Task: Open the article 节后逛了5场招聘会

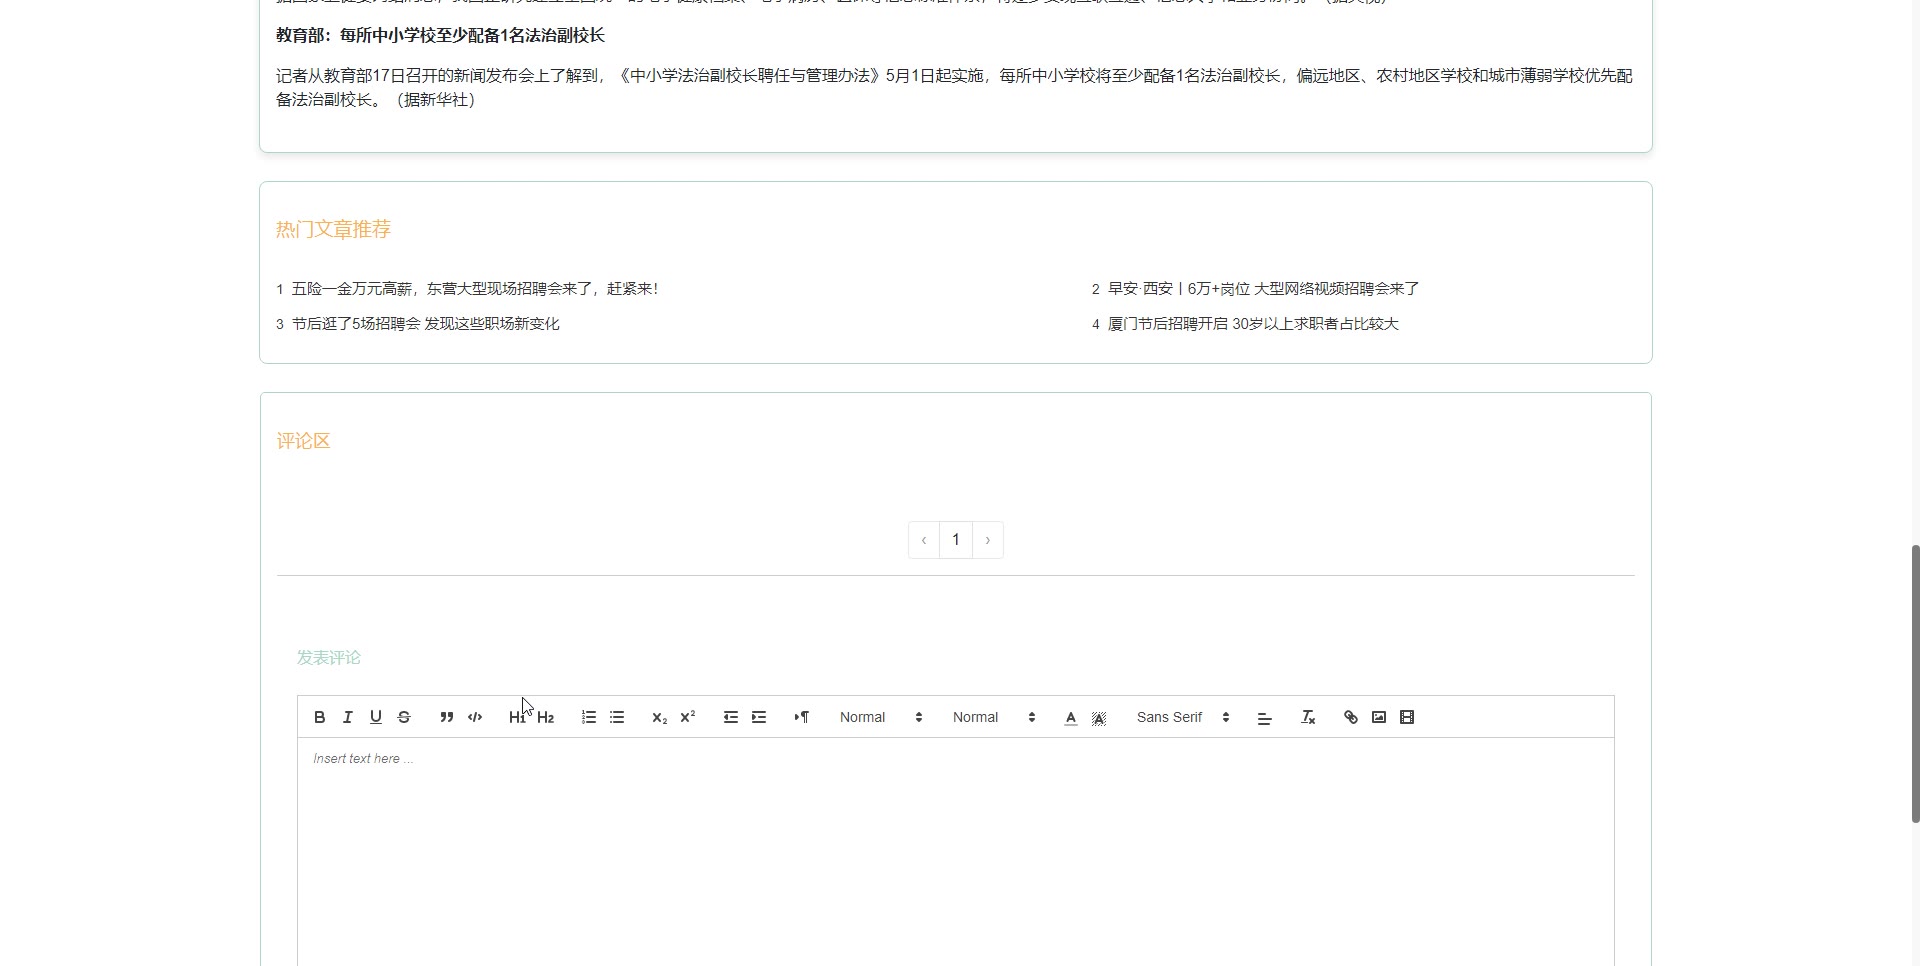Action: coord(426,324)
